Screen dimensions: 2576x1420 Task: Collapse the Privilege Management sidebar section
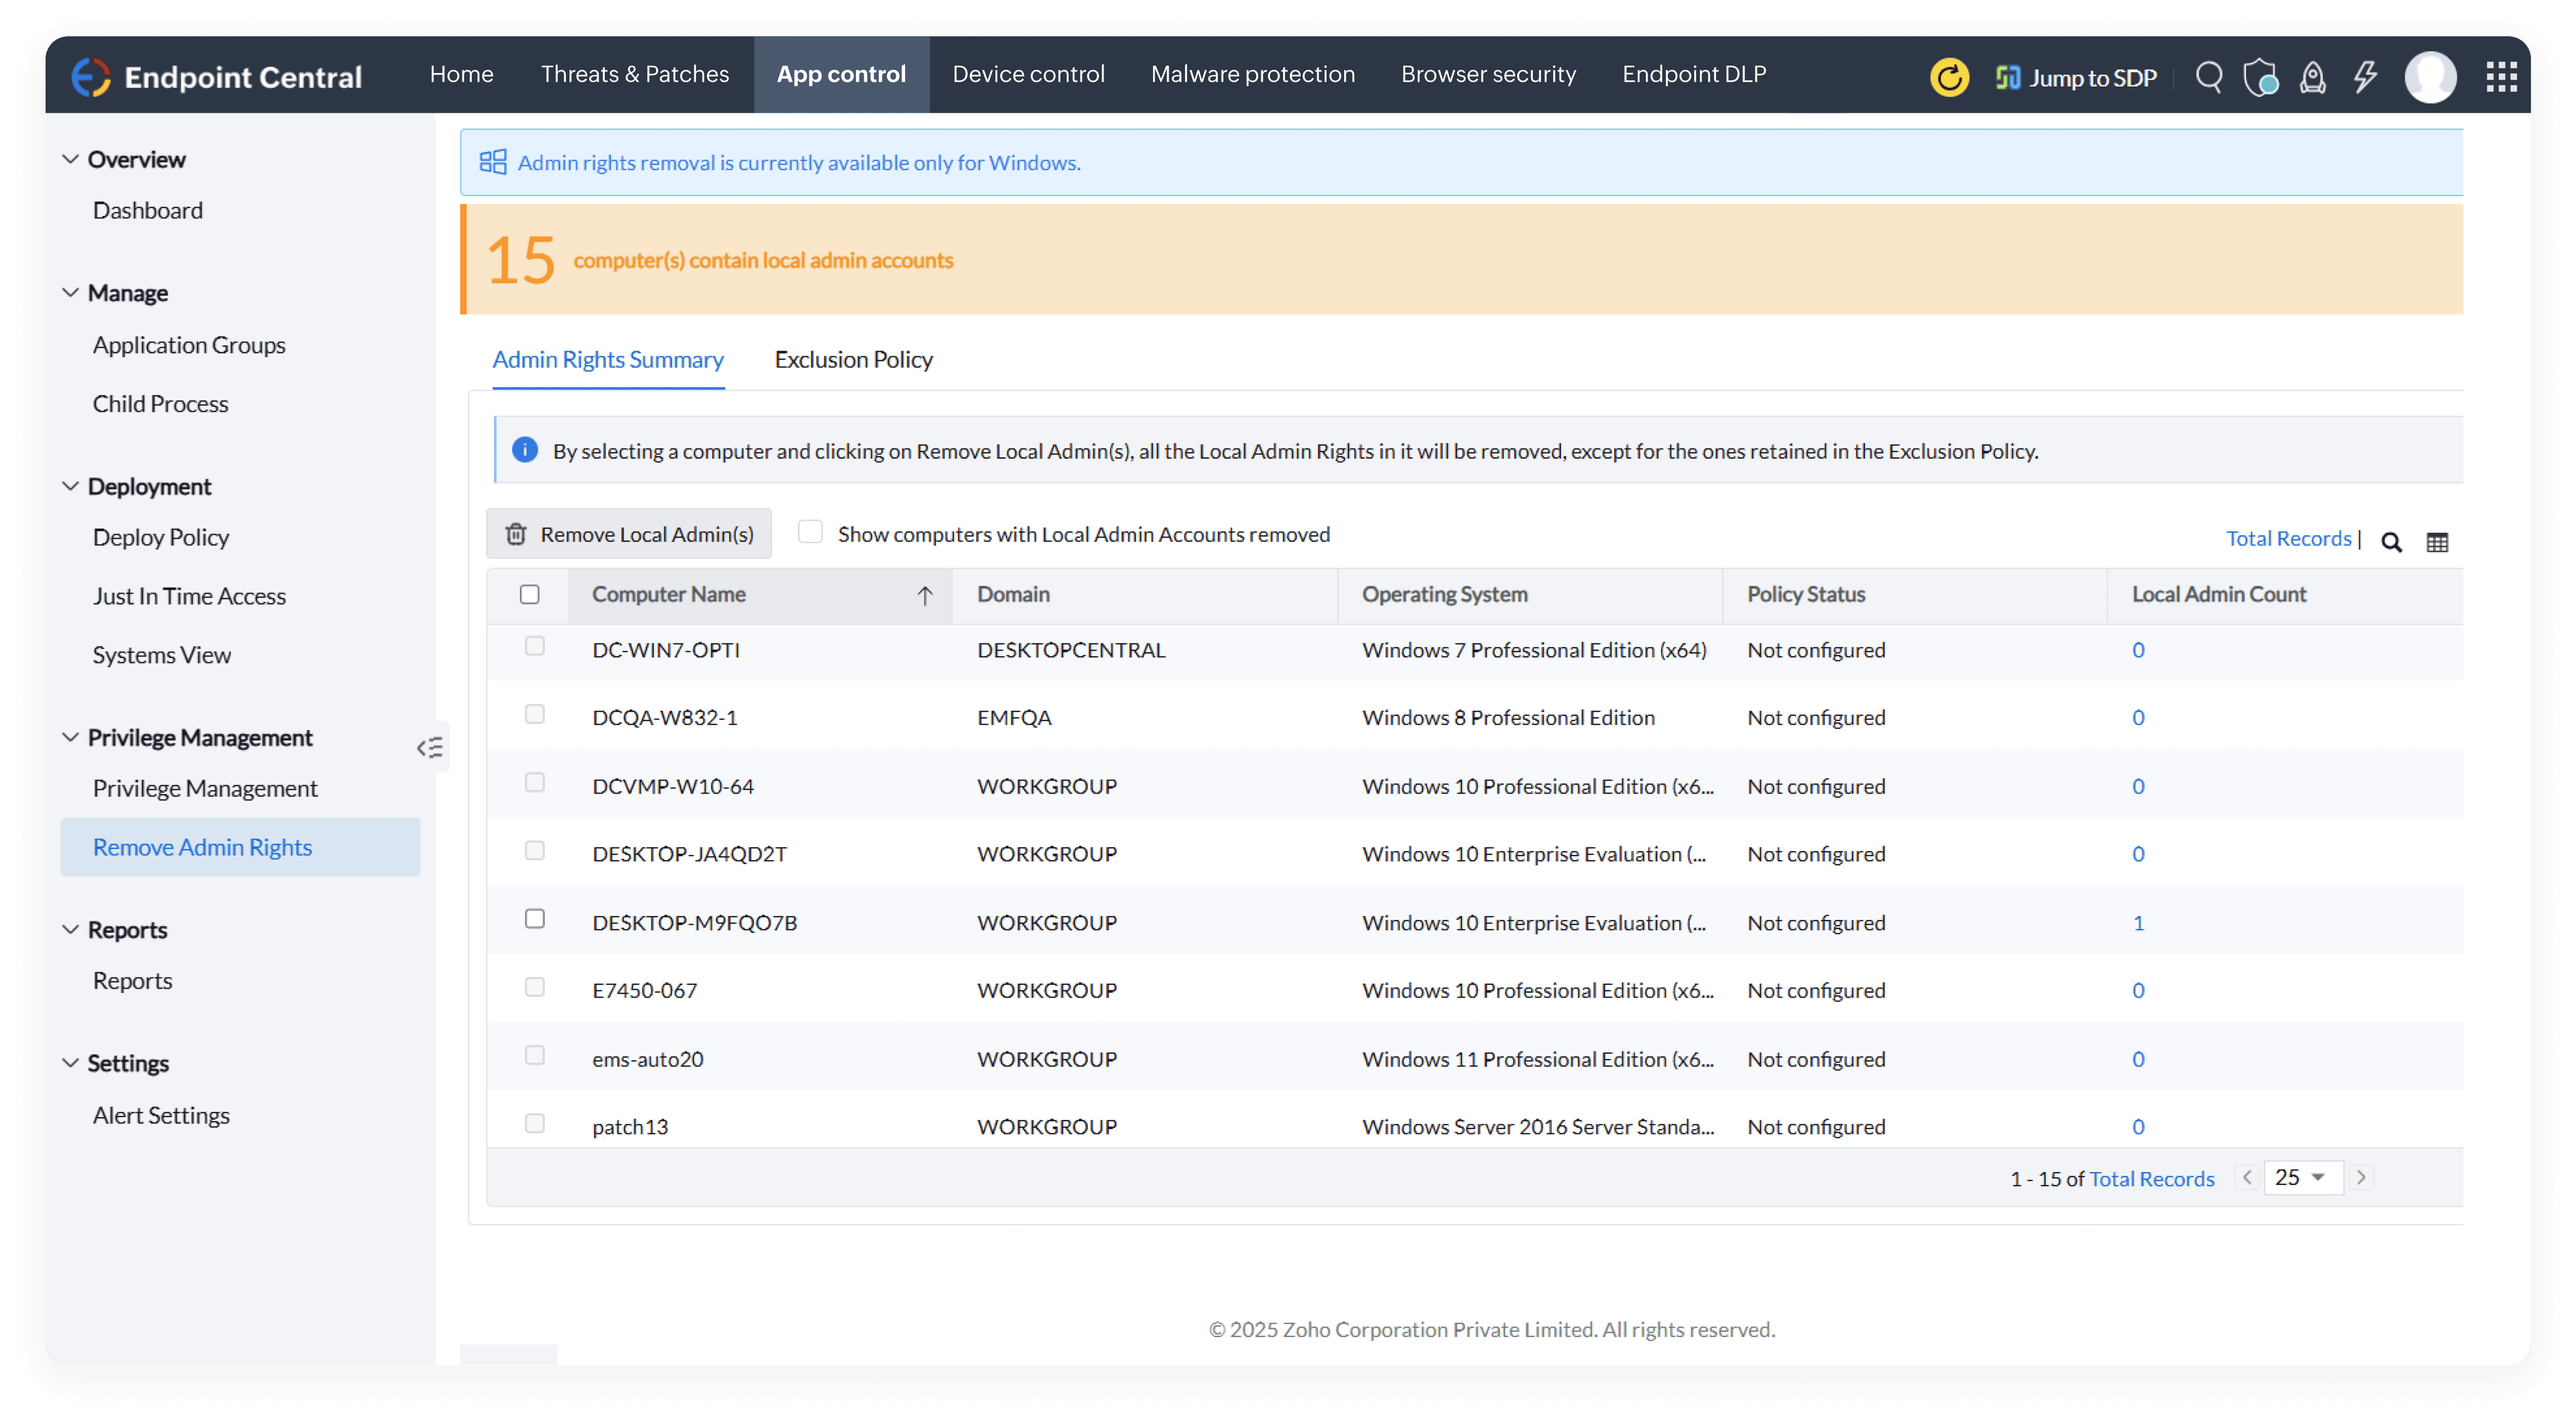click(70, 737)
